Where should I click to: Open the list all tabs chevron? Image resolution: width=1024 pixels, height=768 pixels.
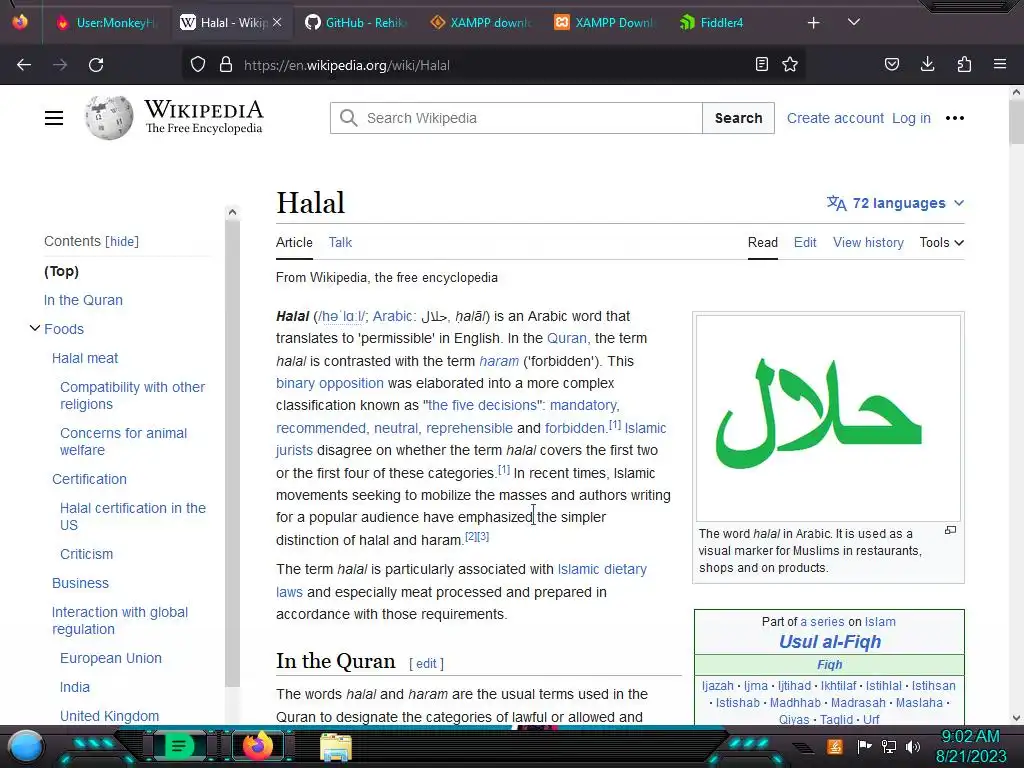854,22
